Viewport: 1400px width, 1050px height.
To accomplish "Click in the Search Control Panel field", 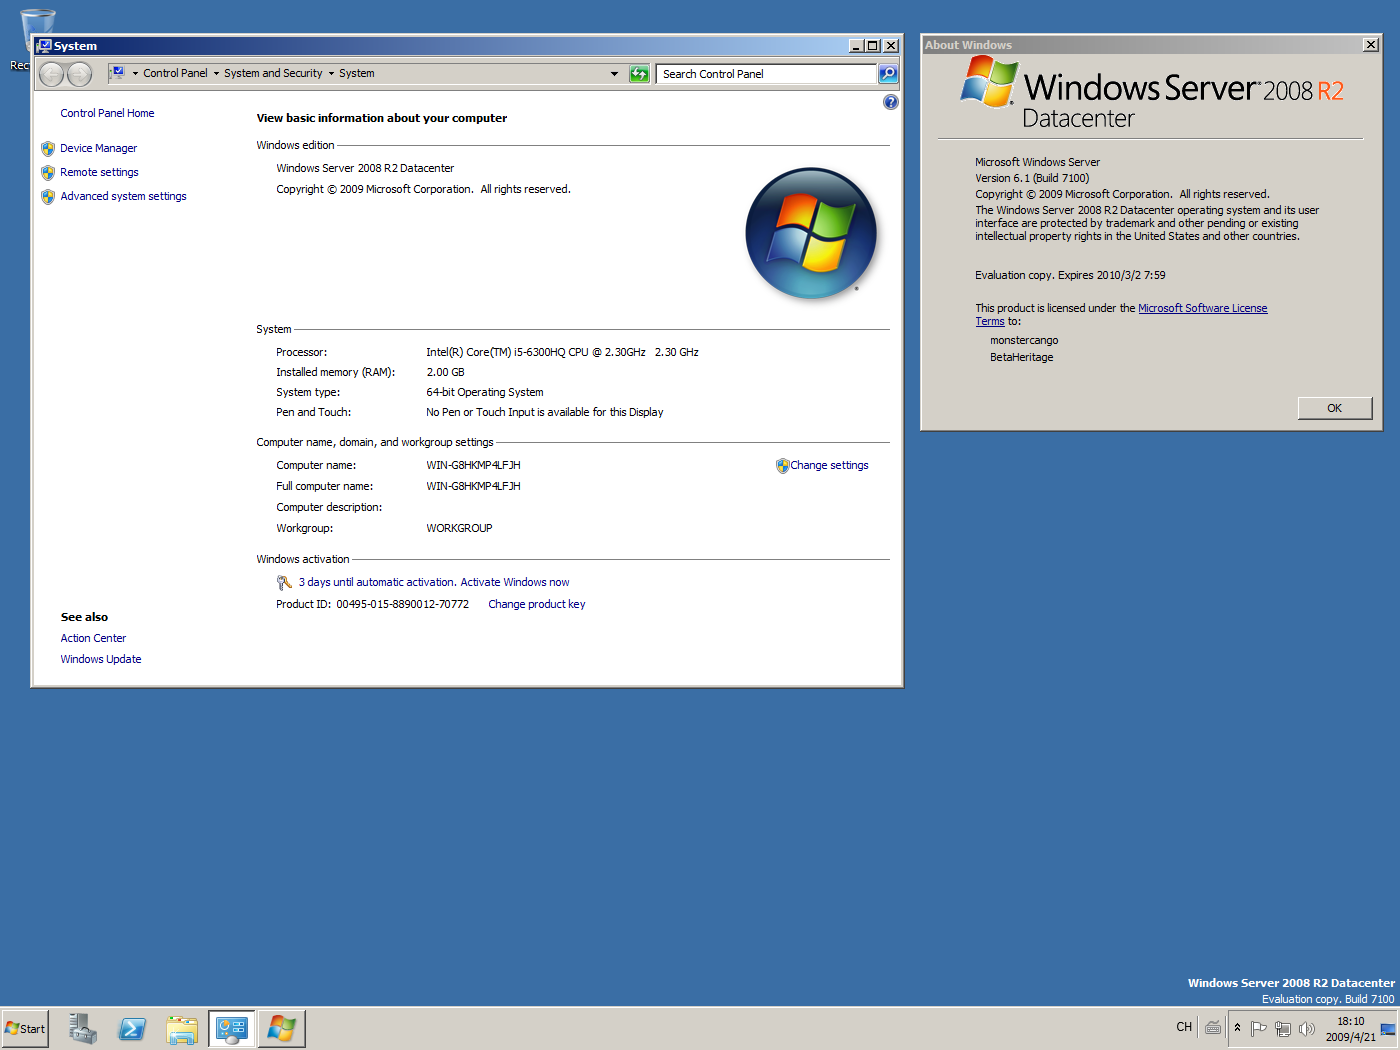I will click(x=767, y=73).
